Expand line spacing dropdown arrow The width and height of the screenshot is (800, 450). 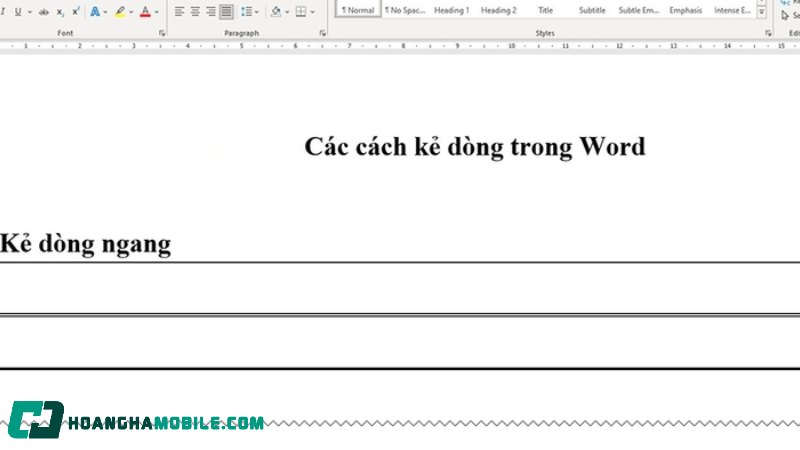(257, 12)
